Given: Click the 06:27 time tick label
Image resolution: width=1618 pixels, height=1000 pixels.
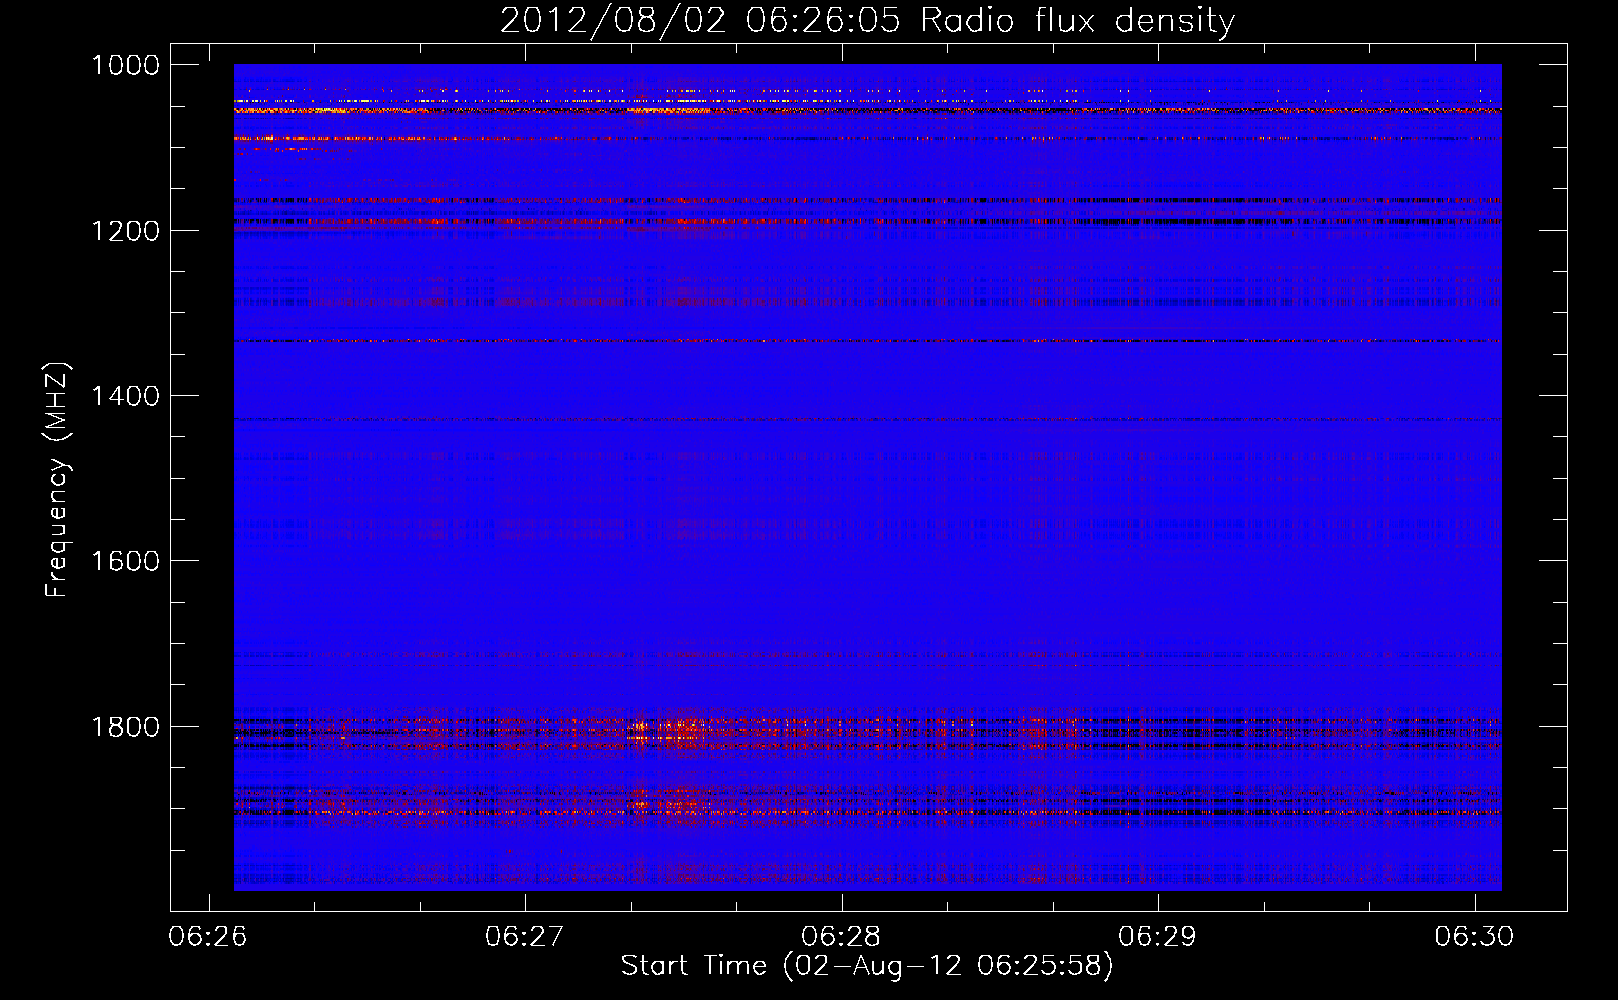Looking at the screenshot, I should click(524, 936).
